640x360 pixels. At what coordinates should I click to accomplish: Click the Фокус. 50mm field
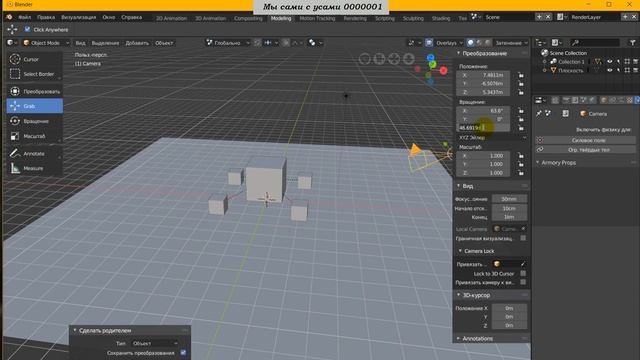(509, 199)
